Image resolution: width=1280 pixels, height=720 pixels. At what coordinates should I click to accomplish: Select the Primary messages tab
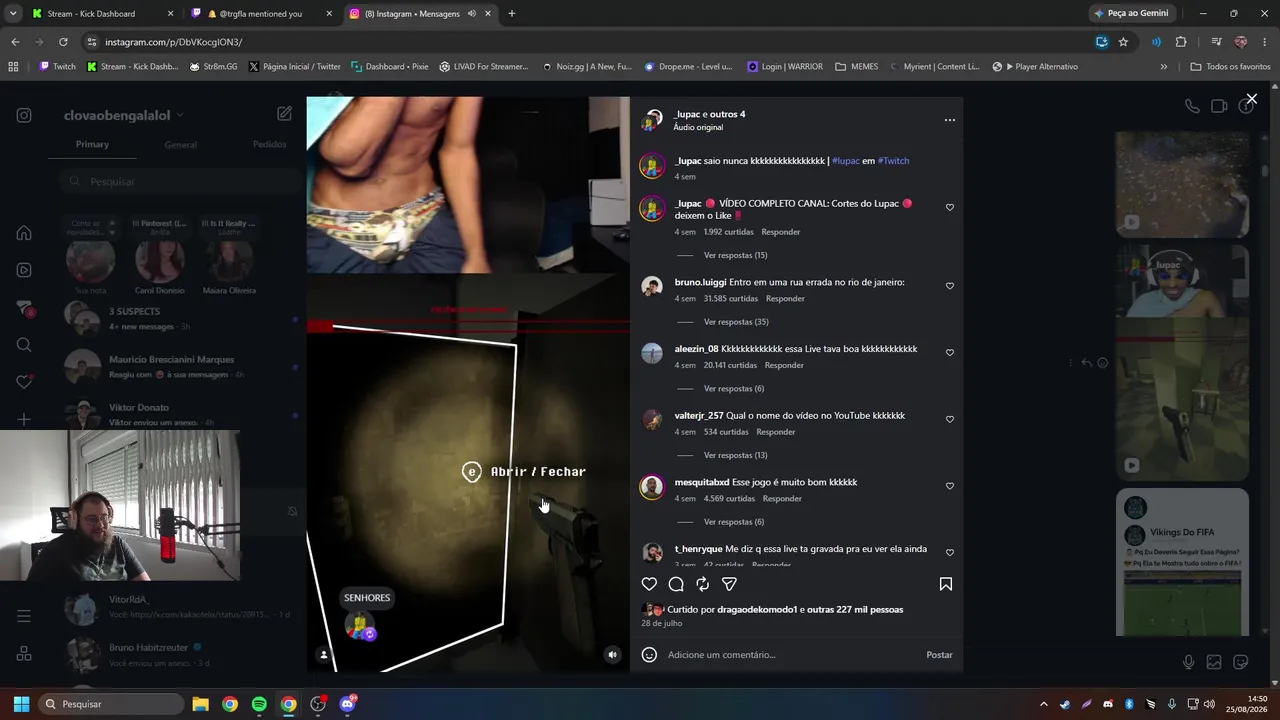coord(92,144)
